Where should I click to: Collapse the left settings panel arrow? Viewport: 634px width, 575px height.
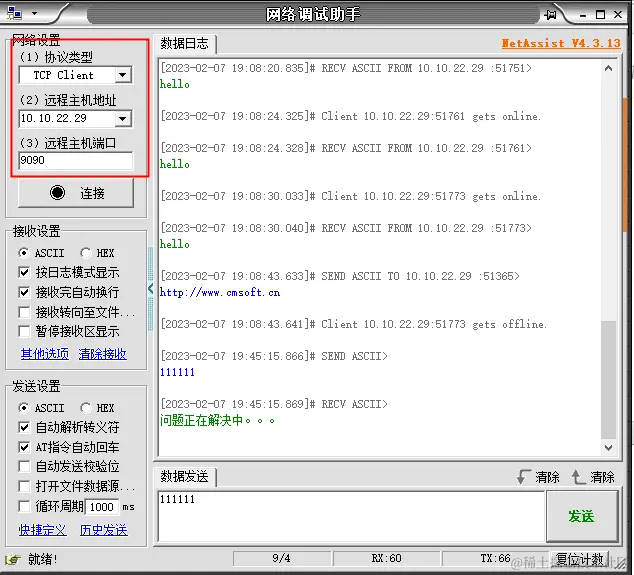pos(150,289)
